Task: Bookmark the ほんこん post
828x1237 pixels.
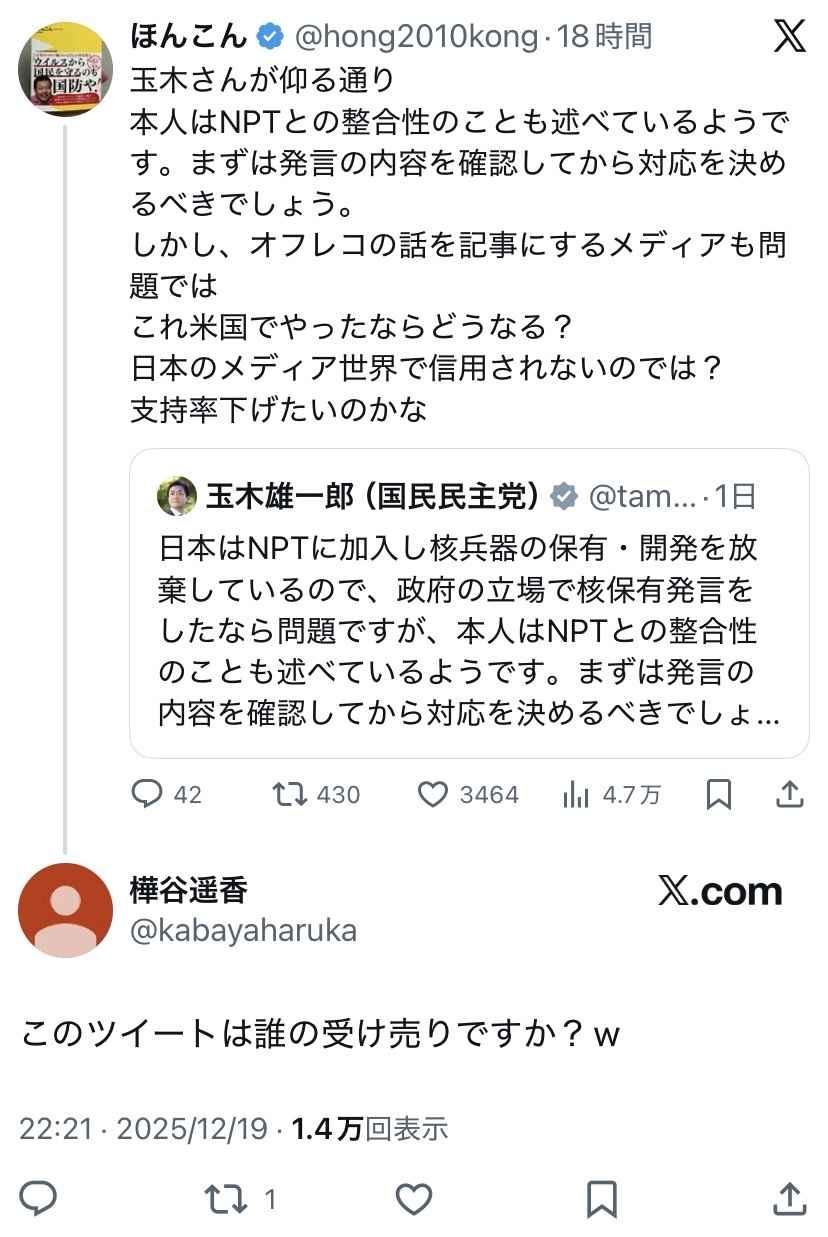Action: point(718,794)
